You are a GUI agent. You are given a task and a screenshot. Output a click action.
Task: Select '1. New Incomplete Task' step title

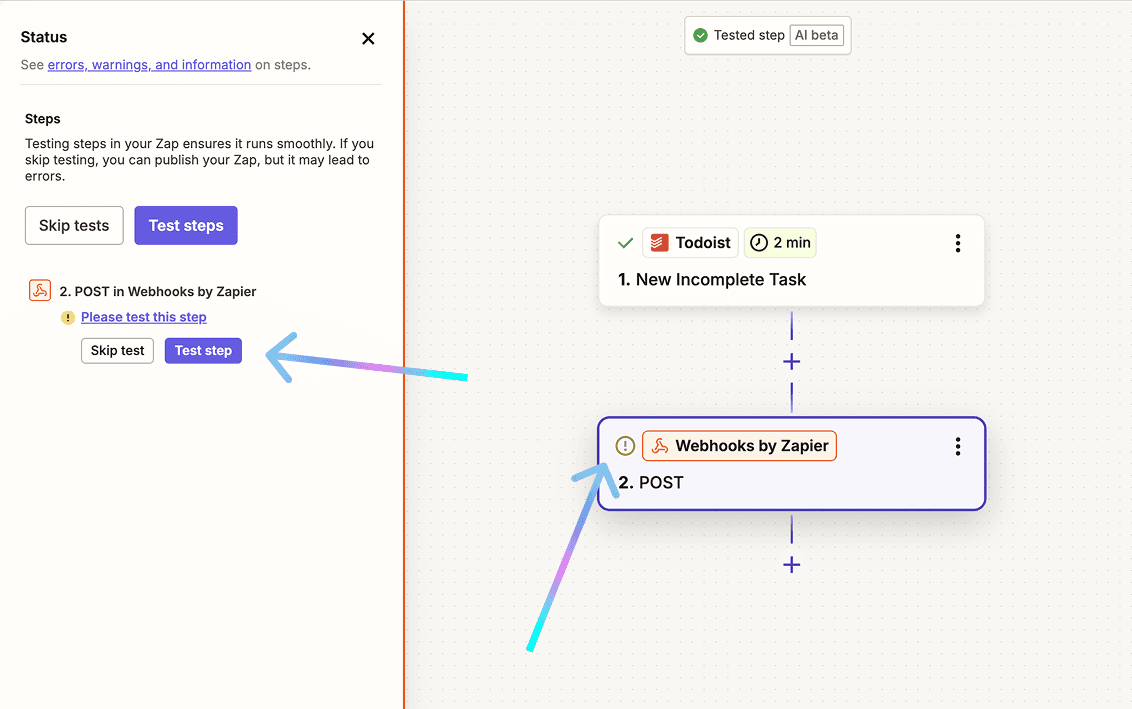712,279
